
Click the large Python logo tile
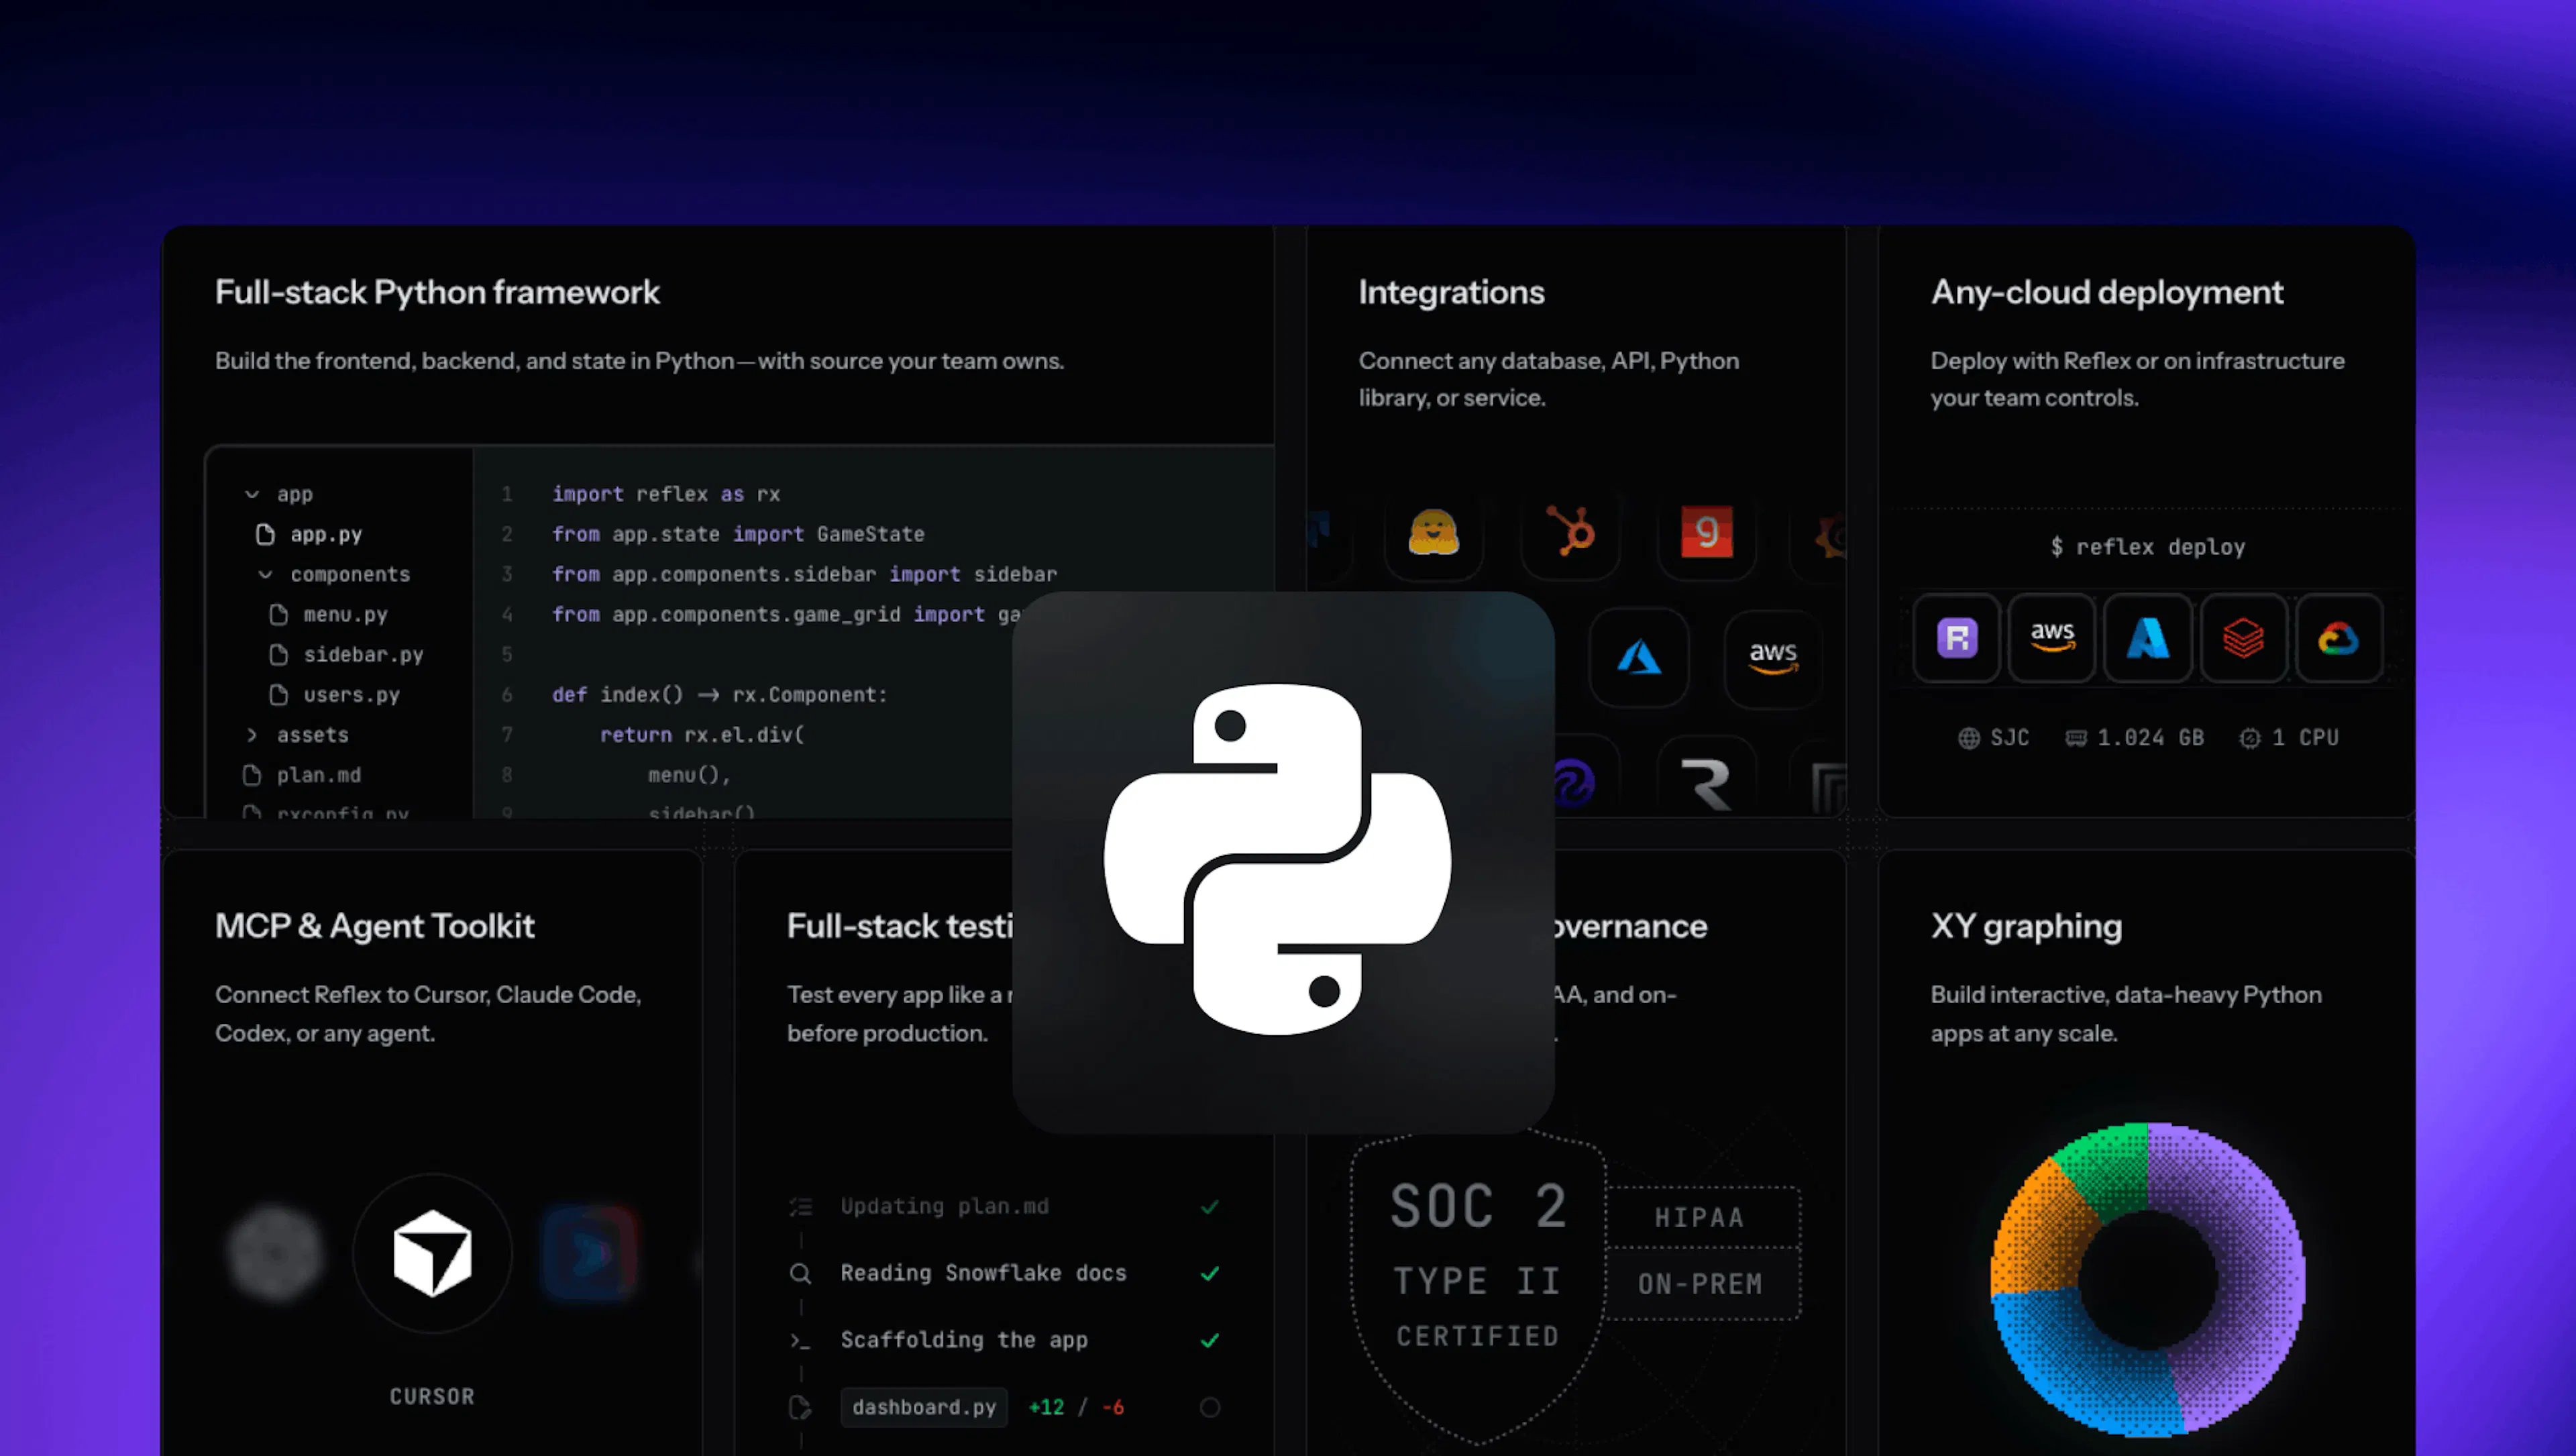coord(1283,861)
